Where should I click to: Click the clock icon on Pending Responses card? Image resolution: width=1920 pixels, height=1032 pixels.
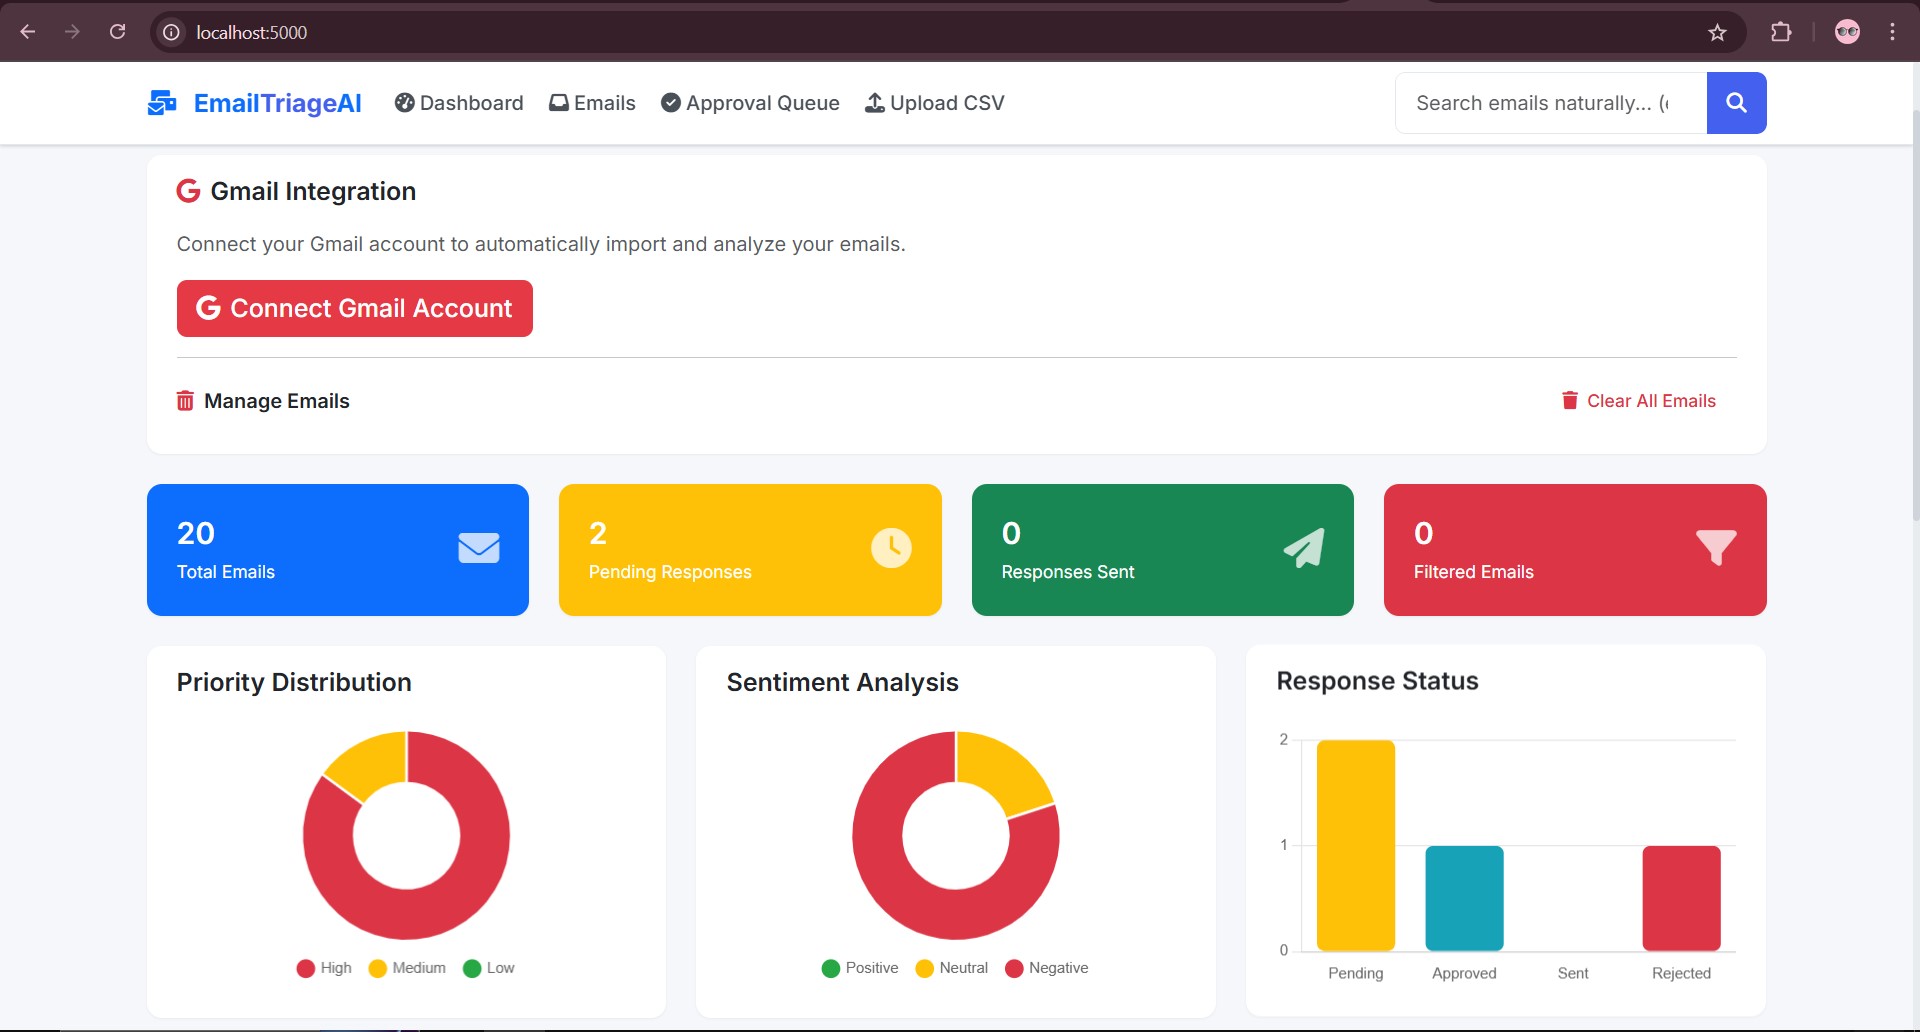[x=892, y=548]
